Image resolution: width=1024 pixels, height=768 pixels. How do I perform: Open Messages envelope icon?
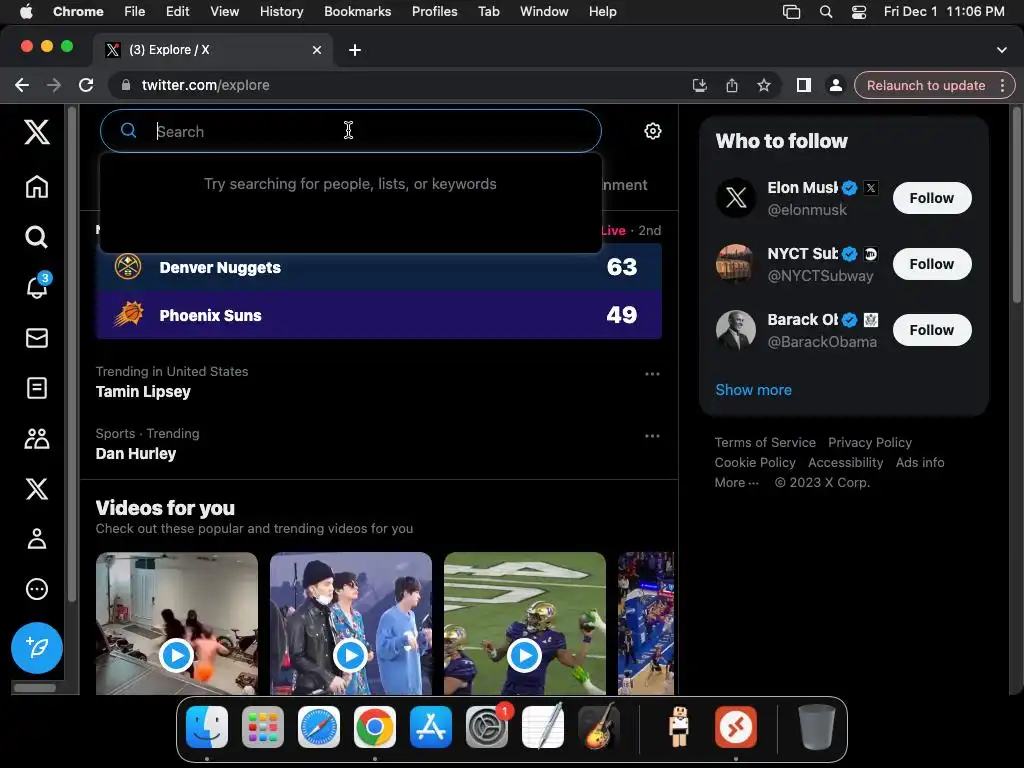coord(37,338)
